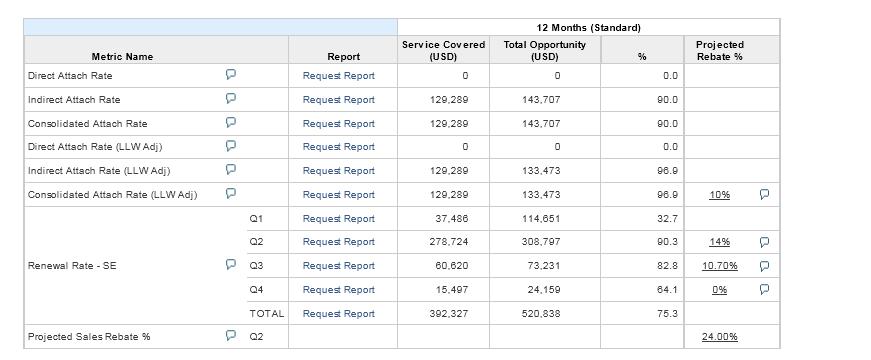Viewport: 871px width, 360px height.
Task: Select the Projected Sales Rebate % label
Action: [89, 337]
